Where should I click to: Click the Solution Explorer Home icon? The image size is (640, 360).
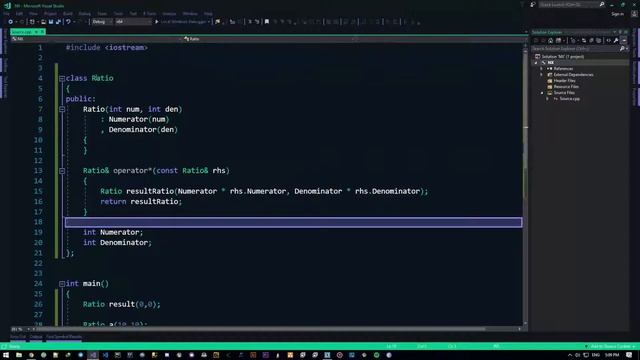click(551, 40)
